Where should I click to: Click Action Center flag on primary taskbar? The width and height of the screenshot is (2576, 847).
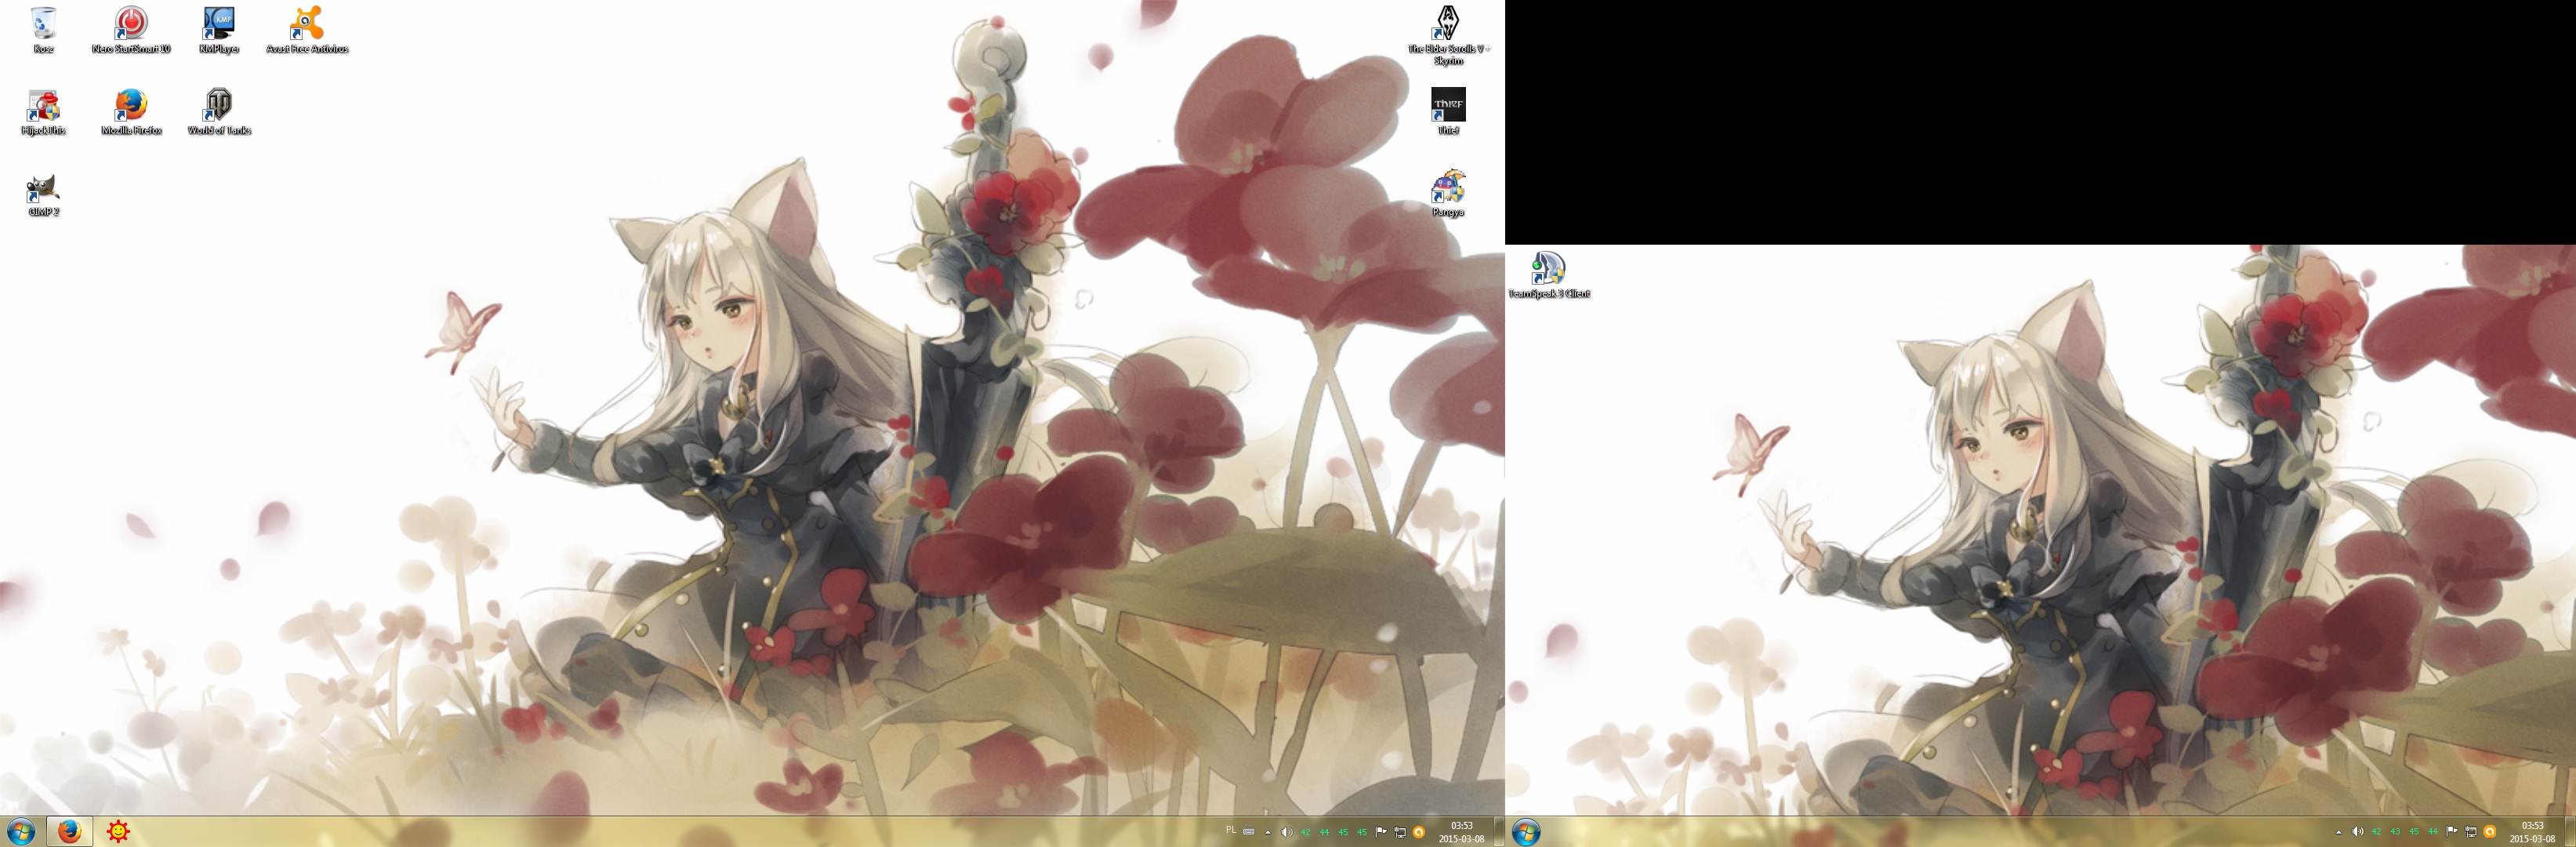1381,832
